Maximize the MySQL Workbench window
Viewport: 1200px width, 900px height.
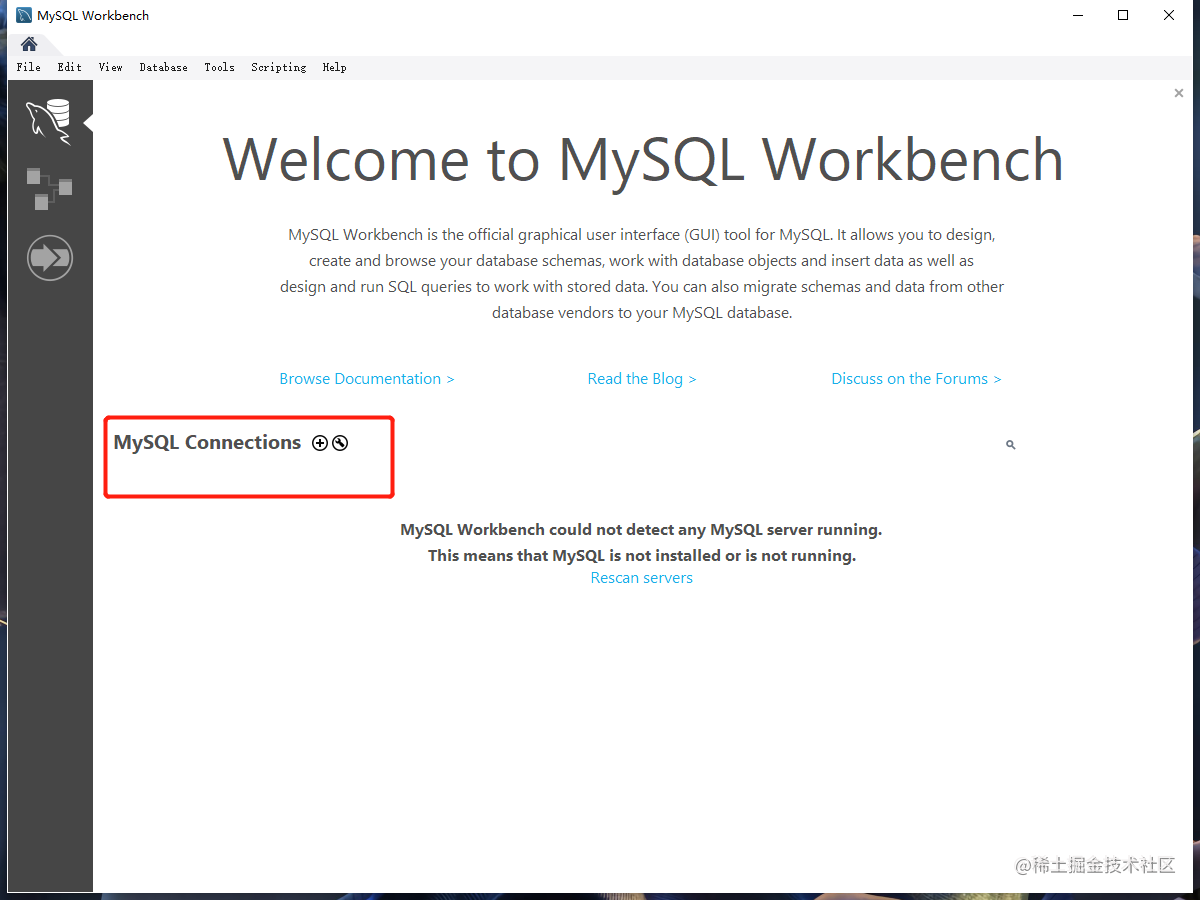[x=1123, y=15]
